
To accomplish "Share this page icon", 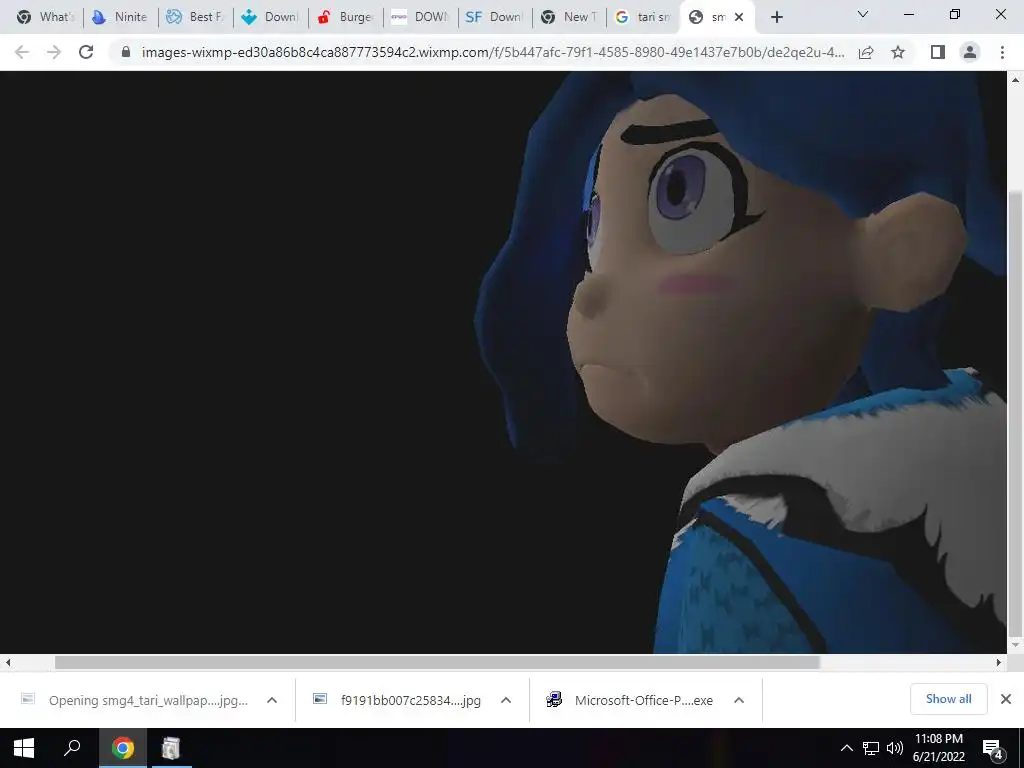I will [866, 52].
